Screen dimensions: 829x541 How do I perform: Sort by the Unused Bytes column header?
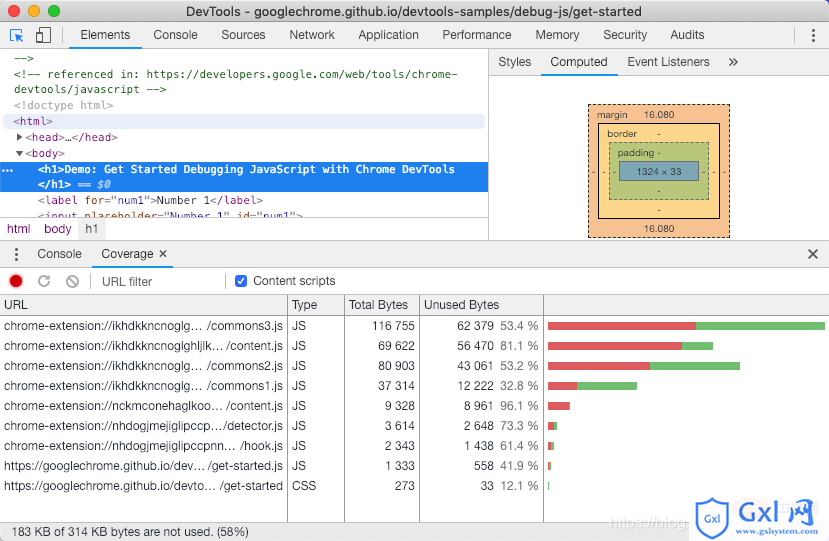click(481, 305)
